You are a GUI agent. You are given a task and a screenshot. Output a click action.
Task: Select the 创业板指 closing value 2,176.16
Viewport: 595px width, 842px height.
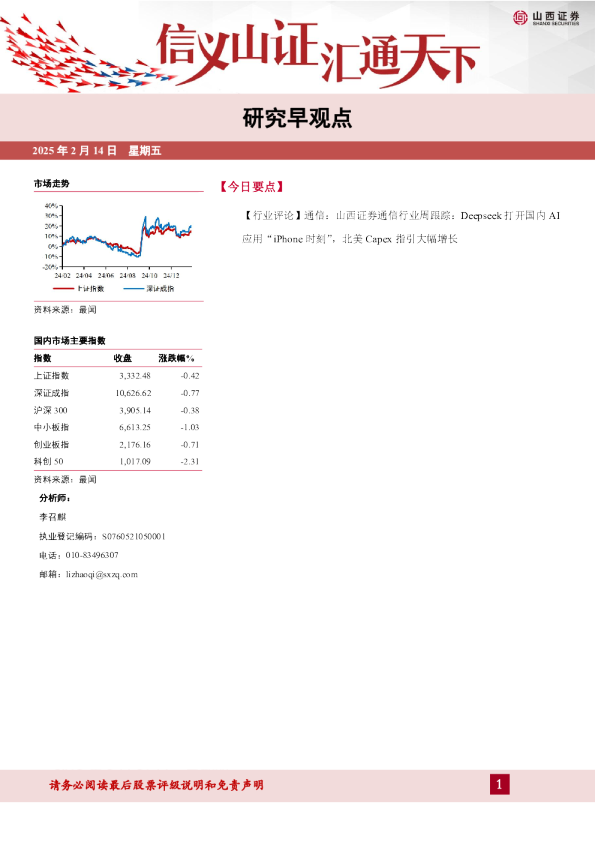click(135, 445)
